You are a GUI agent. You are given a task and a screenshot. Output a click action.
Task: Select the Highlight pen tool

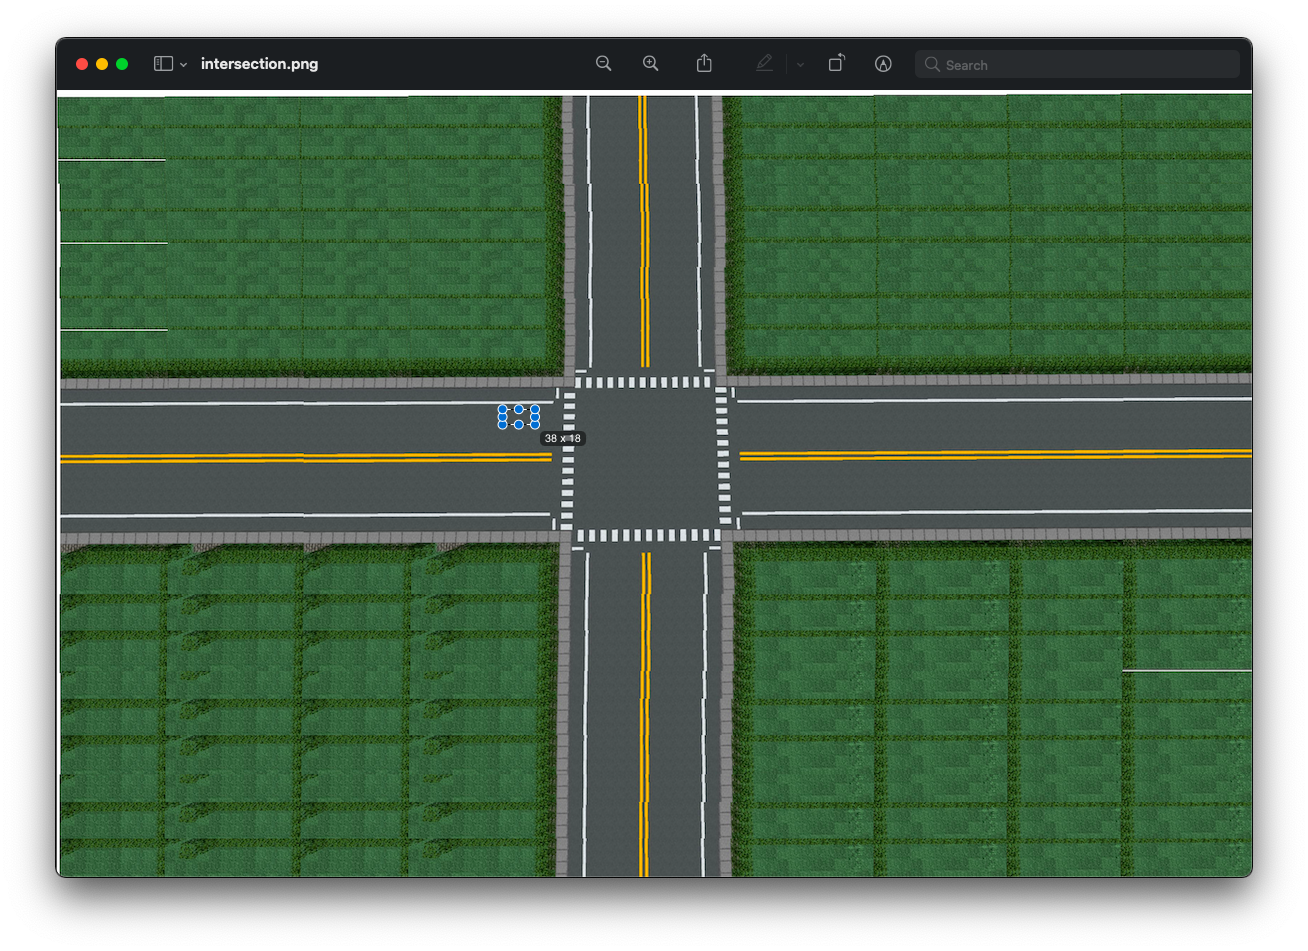pyautogui.click(x=764, y=63)
